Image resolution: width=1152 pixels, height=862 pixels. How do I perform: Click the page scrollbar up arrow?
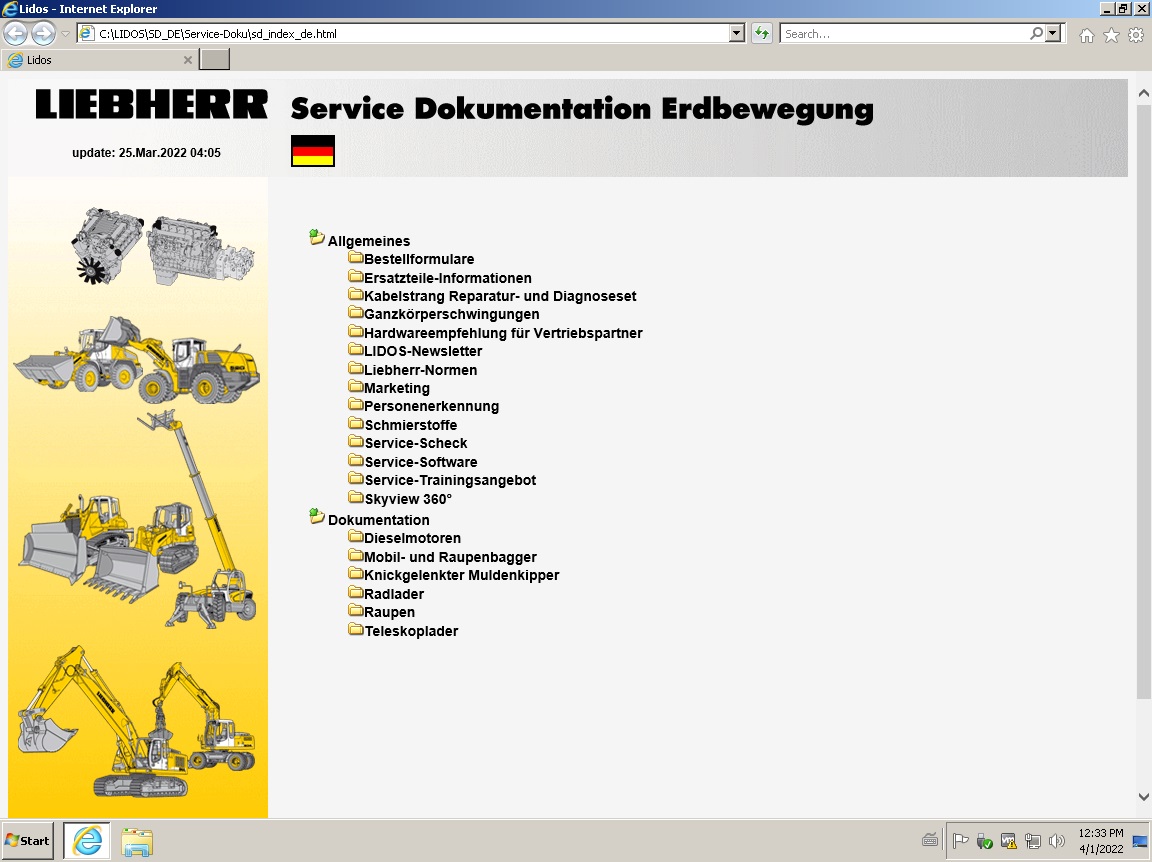click(x=1143, y=94)
